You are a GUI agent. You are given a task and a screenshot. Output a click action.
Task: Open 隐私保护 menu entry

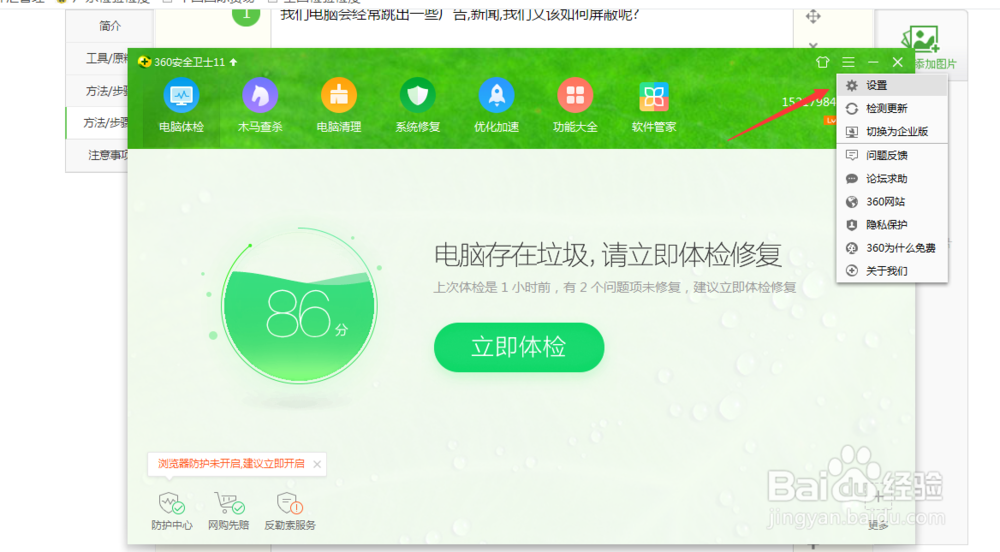pyautogui.click(x=892, y=225)
